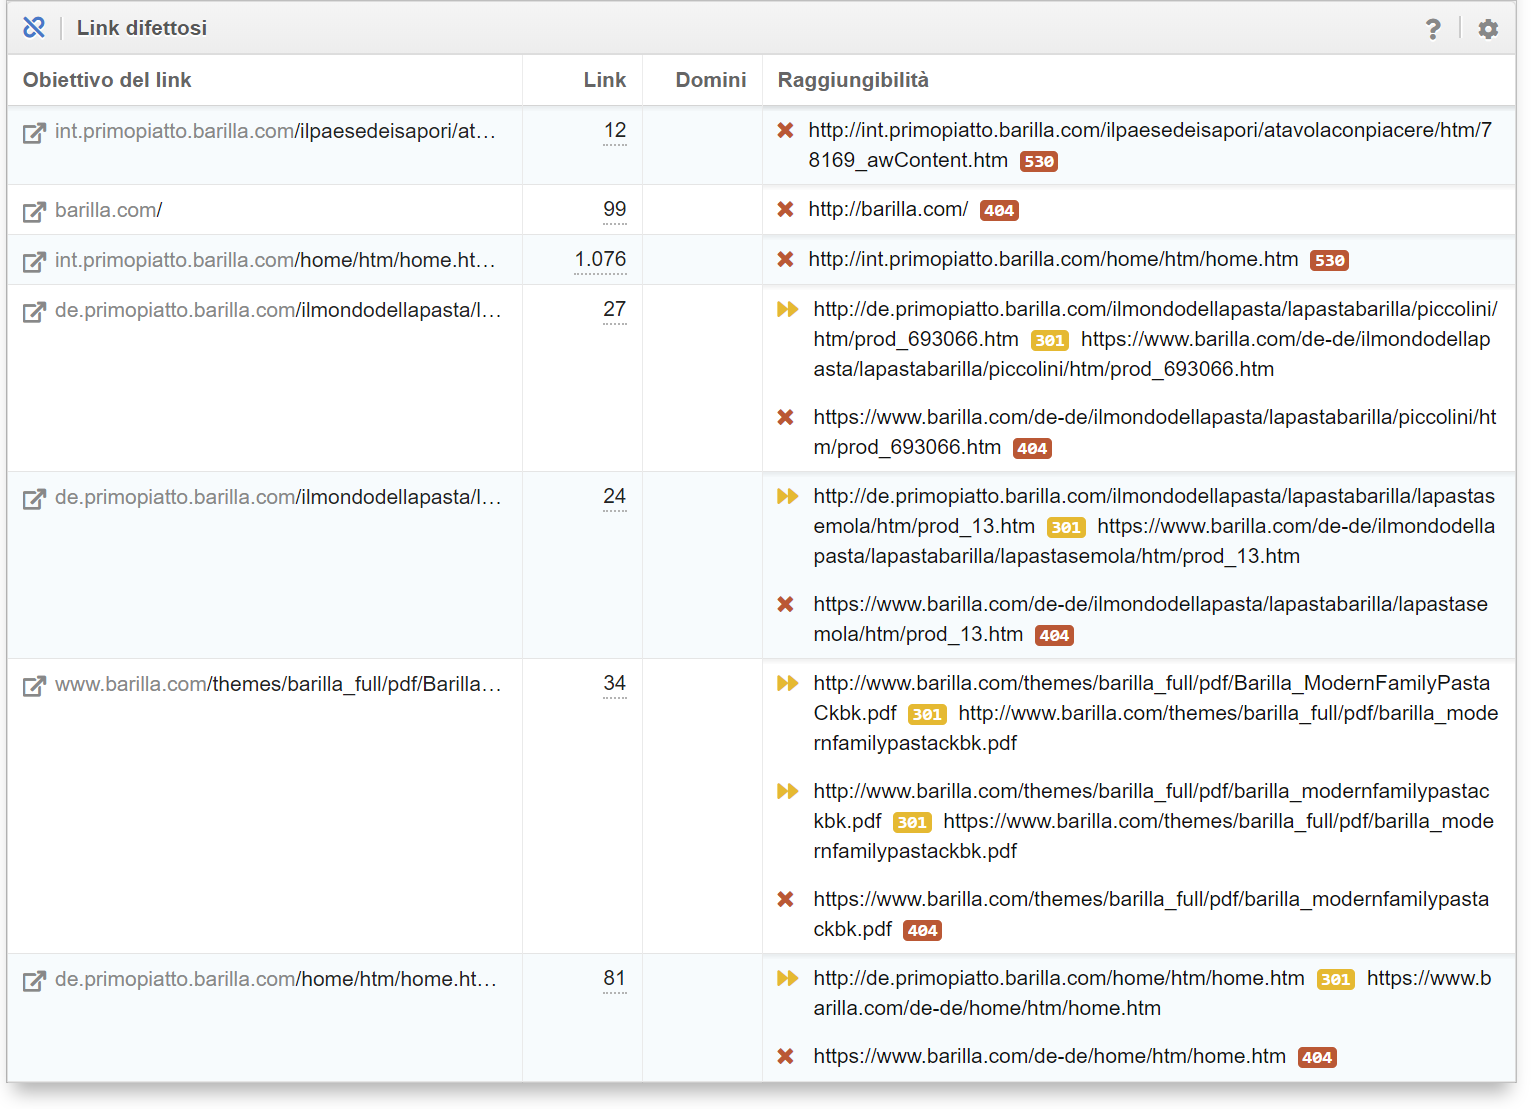Click 404 badge after de-de home.htm URL
1531x1109 pixels.
click(x=1317, y=1057)
